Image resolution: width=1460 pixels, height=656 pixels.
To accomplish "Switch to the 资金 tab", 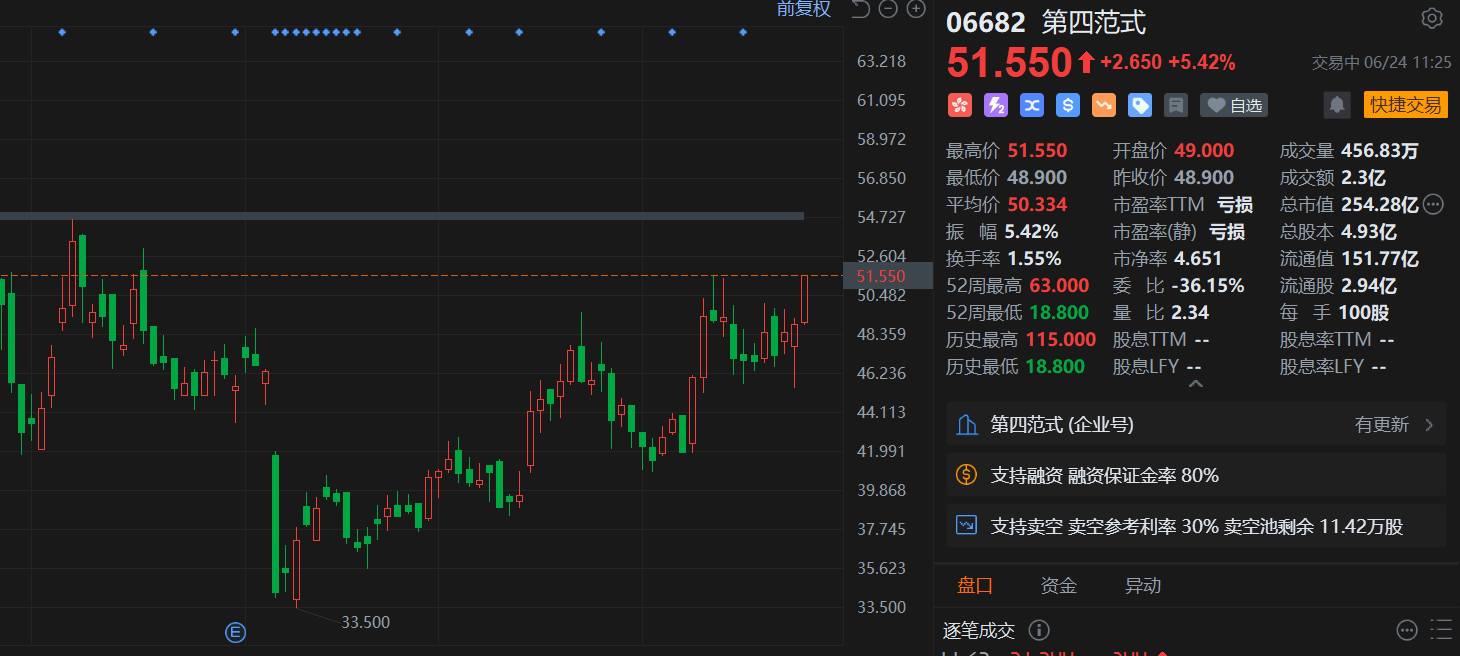I will [x=1058, y=586].
